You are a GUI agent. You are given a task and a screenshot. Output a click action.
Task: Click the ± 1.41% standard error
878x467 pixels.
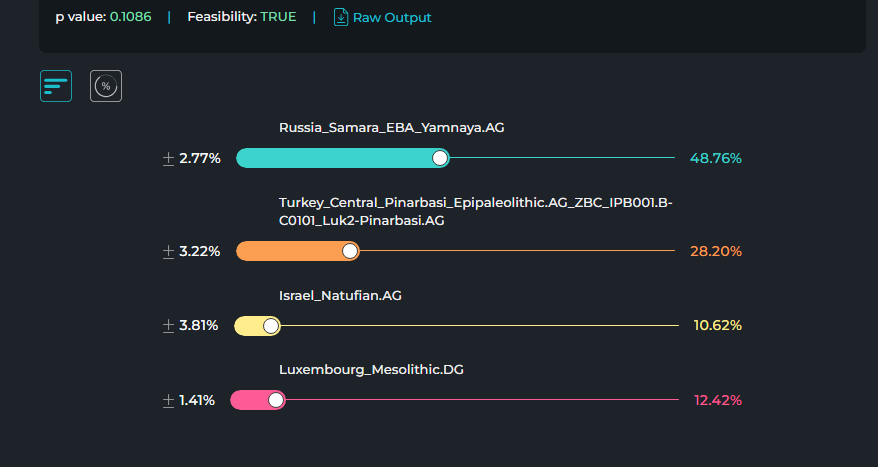pyautogui.click(x=189, y=401)
